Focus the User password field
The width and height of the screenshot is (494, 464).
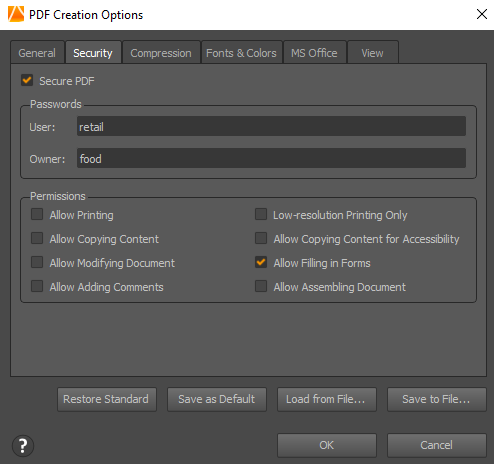tap(271, 126)
